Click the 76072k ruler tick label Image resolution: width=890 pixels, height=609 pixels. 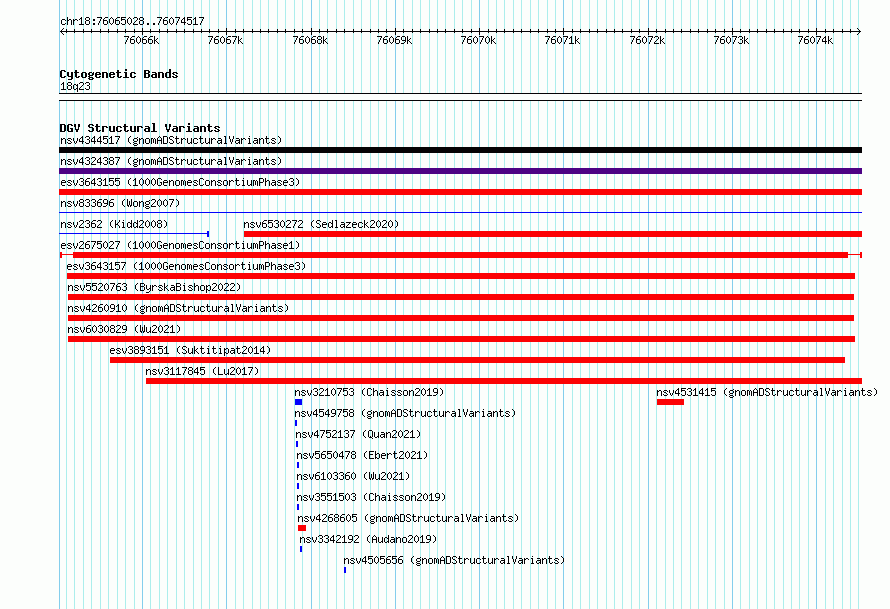pos(647,40)
